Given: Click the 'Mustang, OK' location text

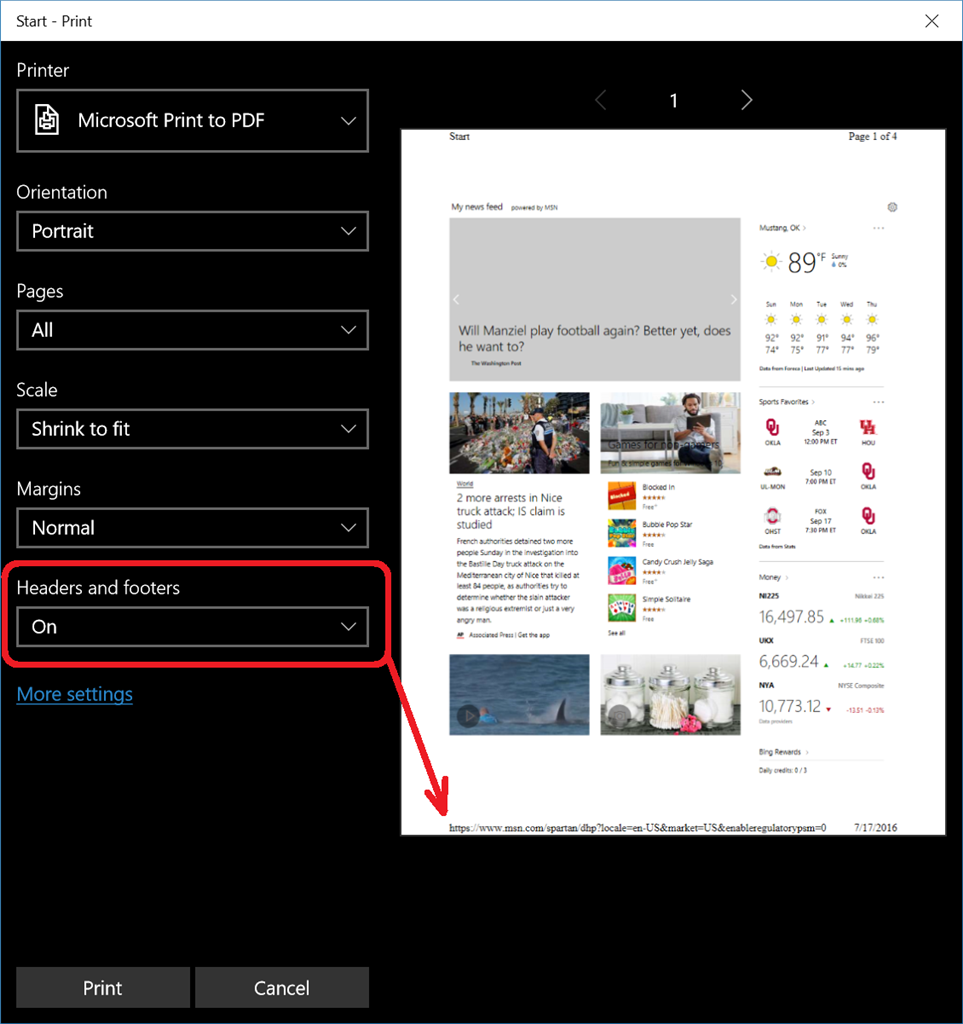Looking at the screenshot, I should point(780,228).
